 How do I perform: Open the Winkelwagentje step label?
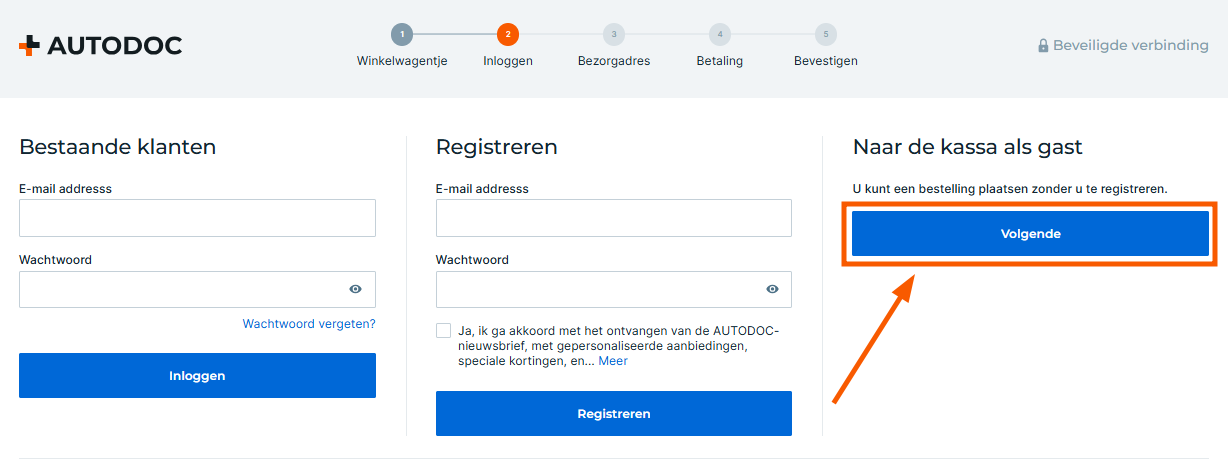tap(402, 61)
